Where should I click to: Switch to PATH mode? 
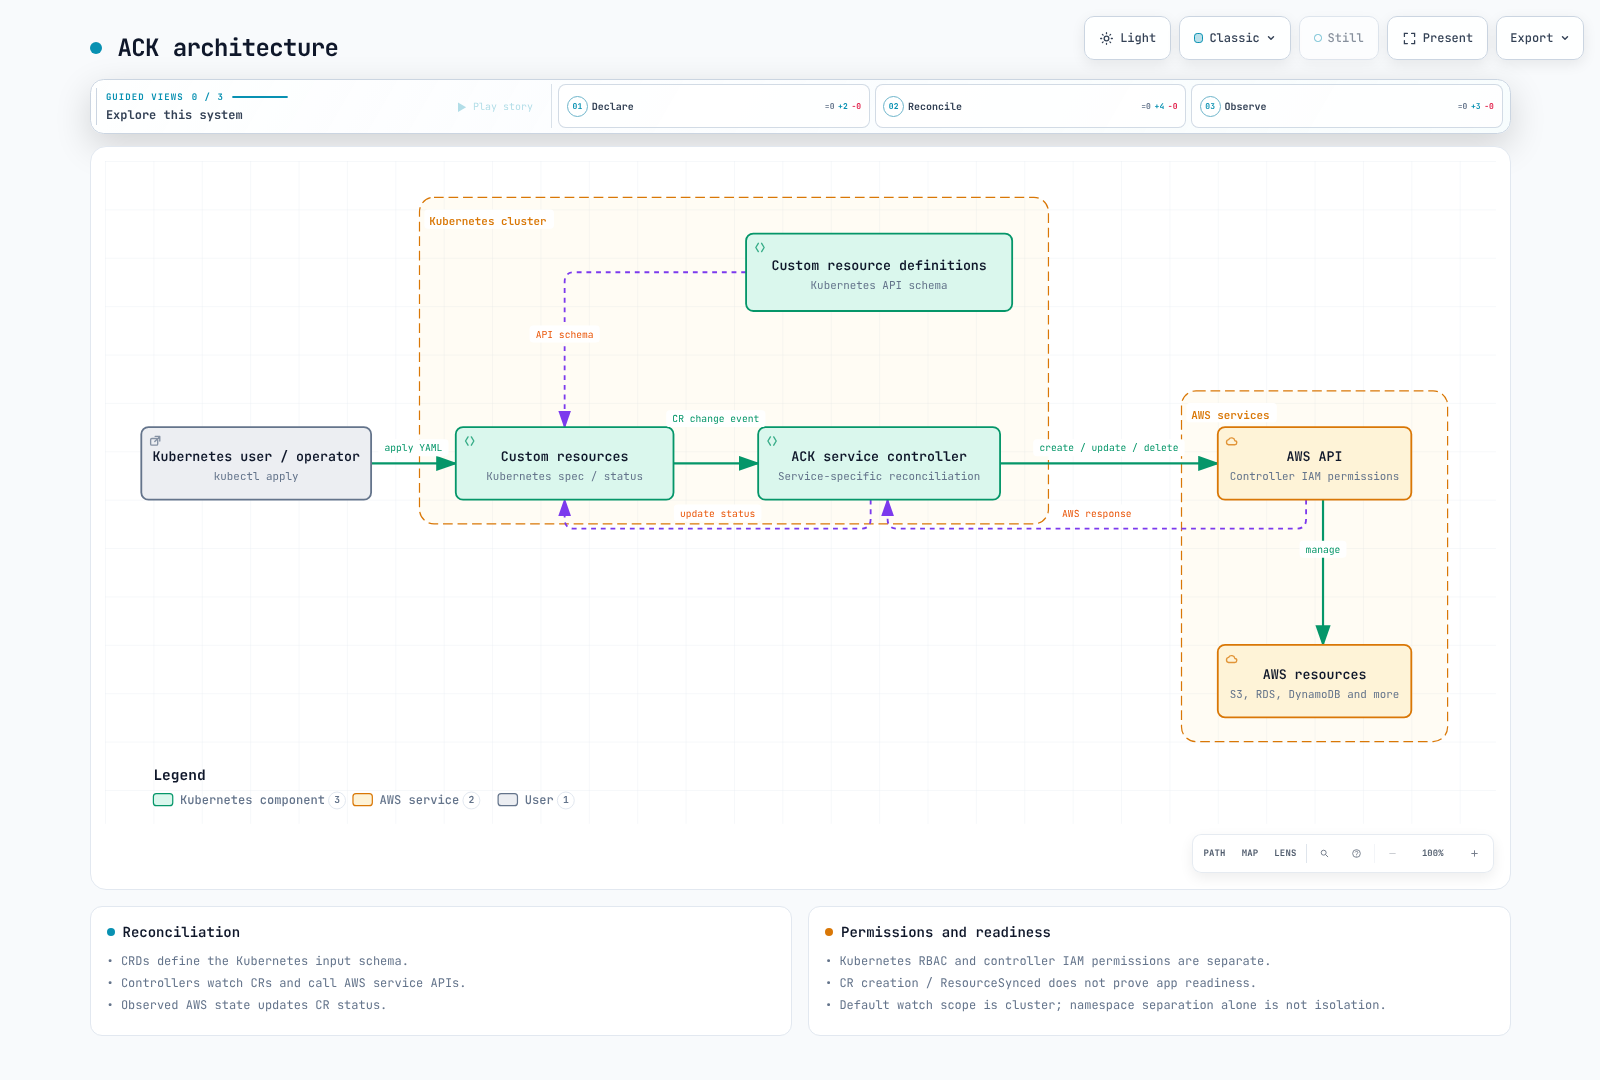(1214, 853)
